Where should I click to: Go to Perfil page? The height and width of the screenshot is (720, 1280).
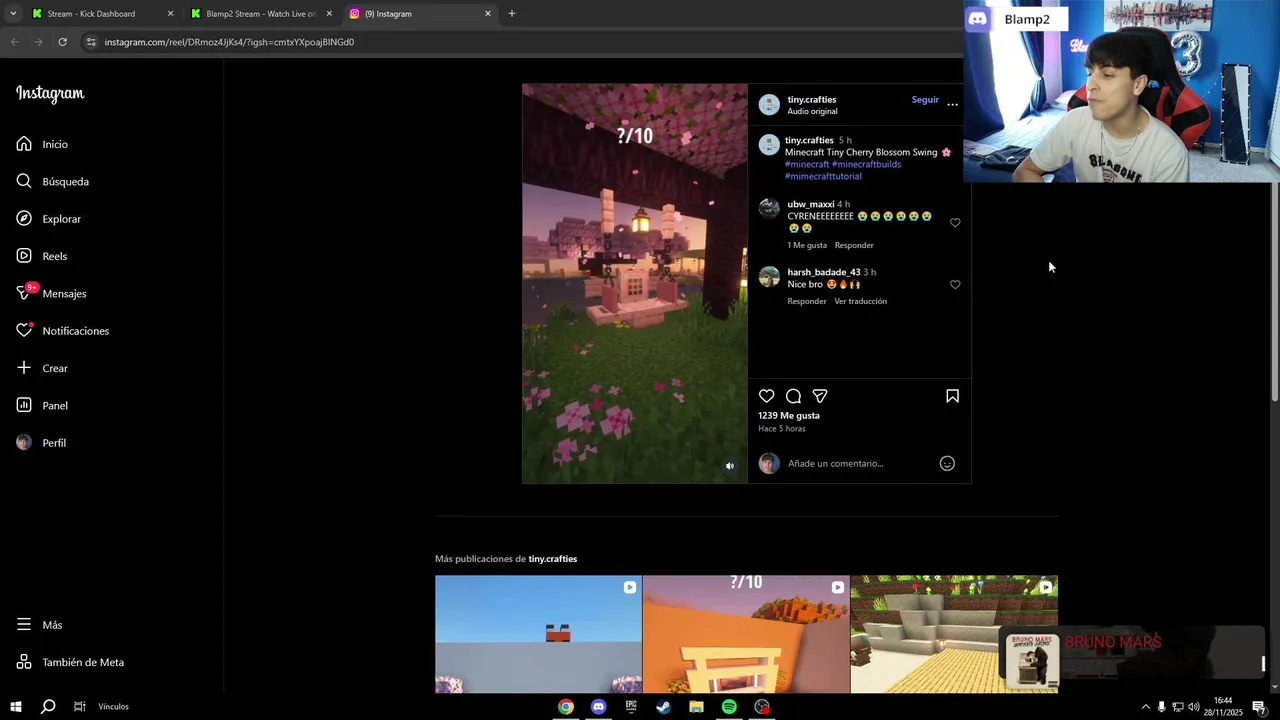point(41,443)
